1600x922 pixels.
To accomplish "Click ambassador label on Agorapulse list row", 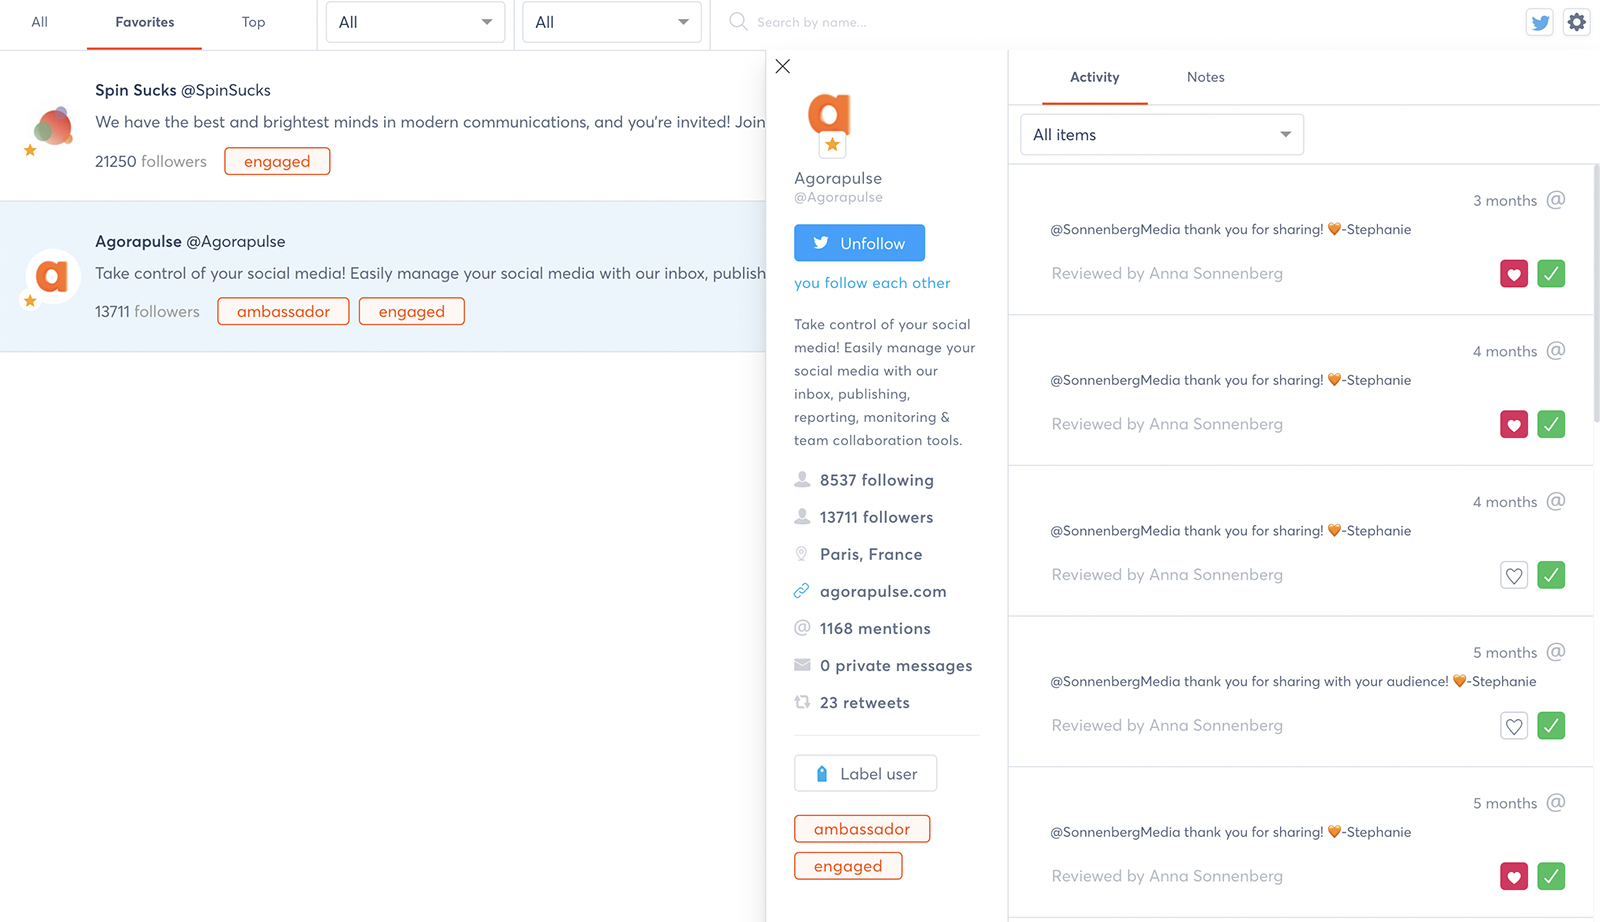I will (x=283, y=311).
